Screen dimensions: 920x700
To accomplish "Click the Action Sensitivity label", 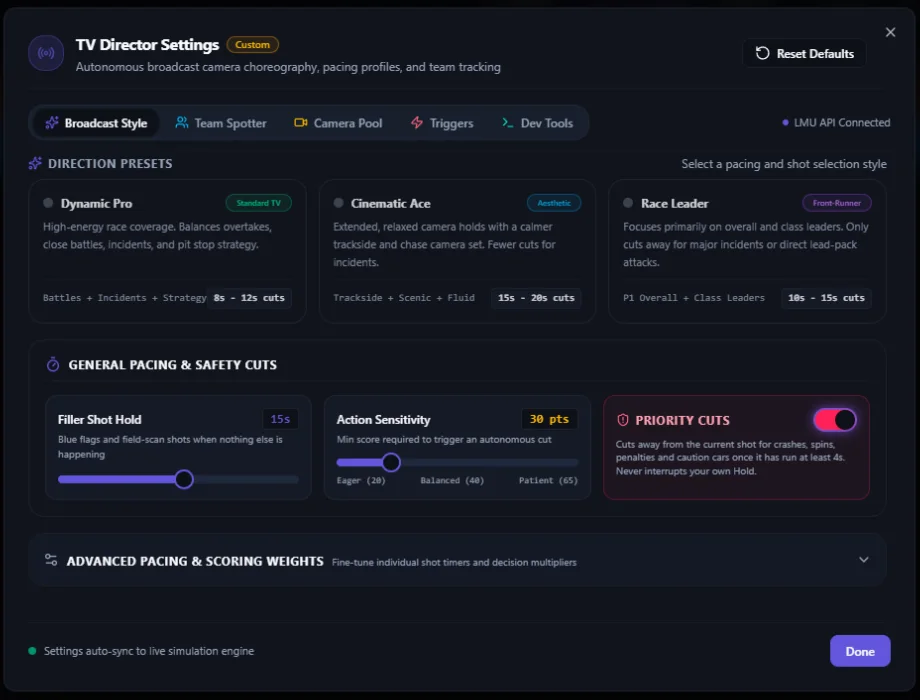I will (383, 419).
